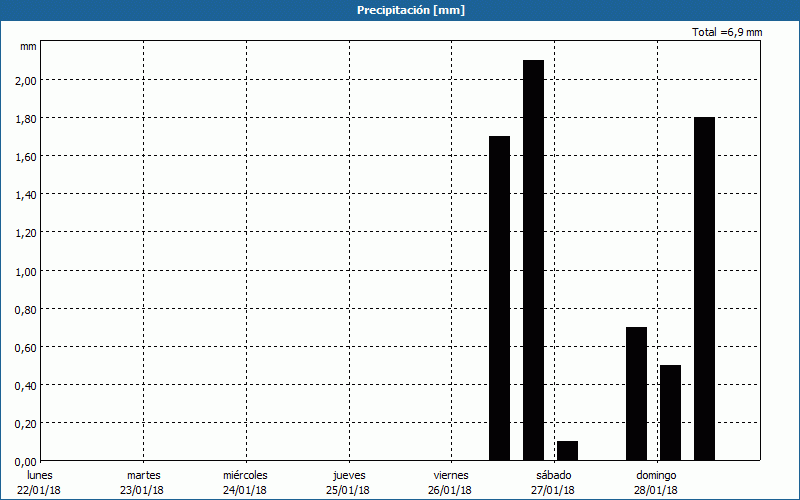
Task: Click the Precipitación [mm] chart title
Action: 410,10
